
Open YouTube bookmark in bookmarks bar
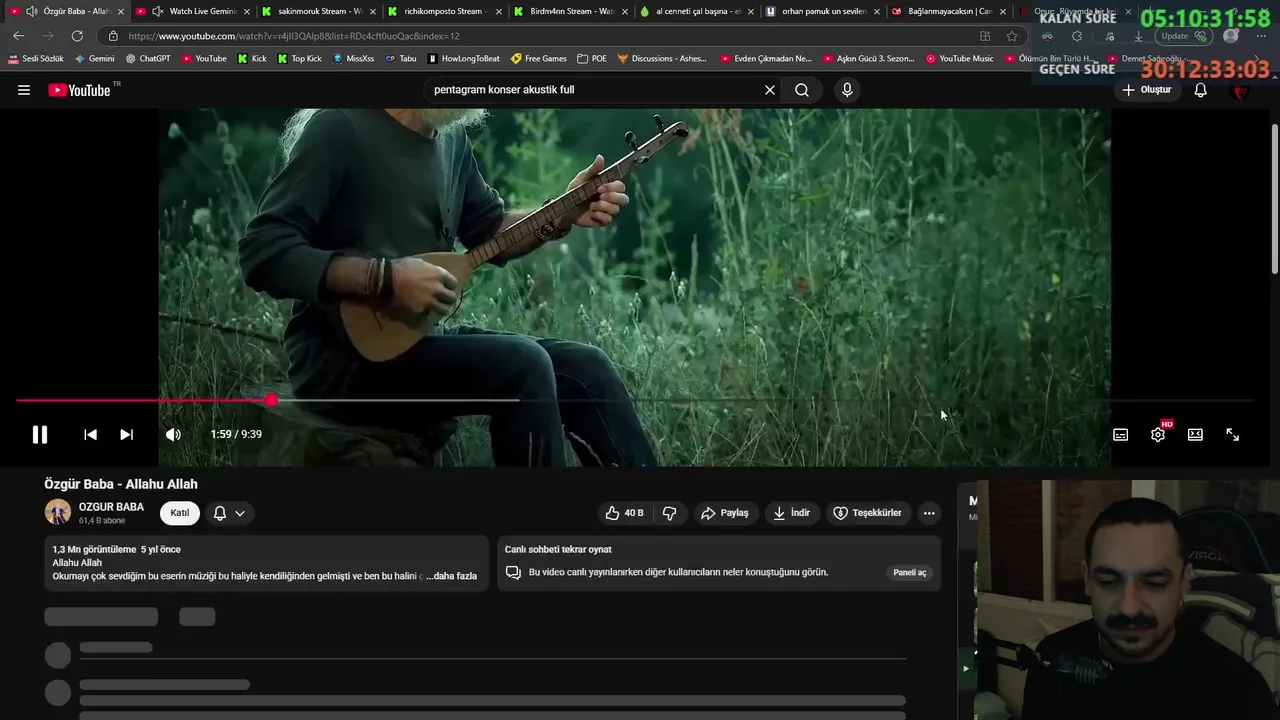click(204, 59)
